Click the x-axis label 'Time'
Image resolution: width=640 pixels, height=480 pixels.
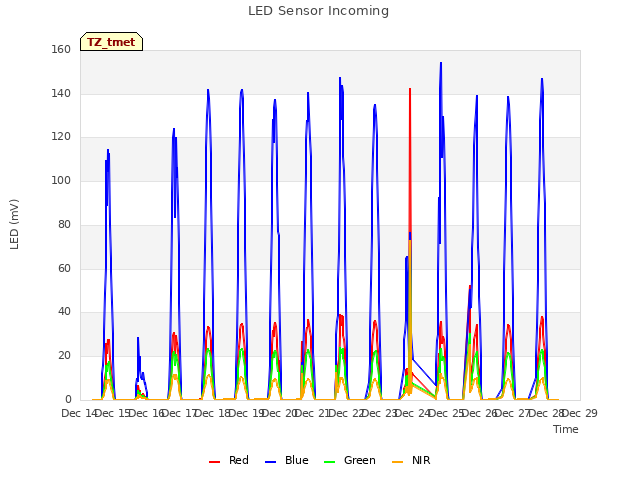pyautogui.click(x=566, y=429)
